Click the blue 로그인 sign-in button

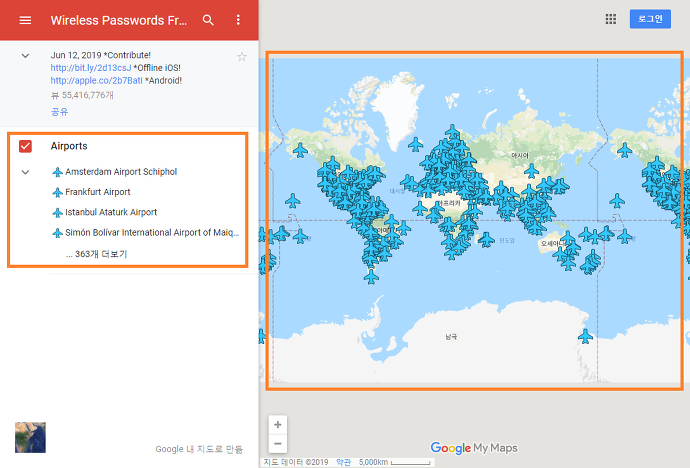650,19
